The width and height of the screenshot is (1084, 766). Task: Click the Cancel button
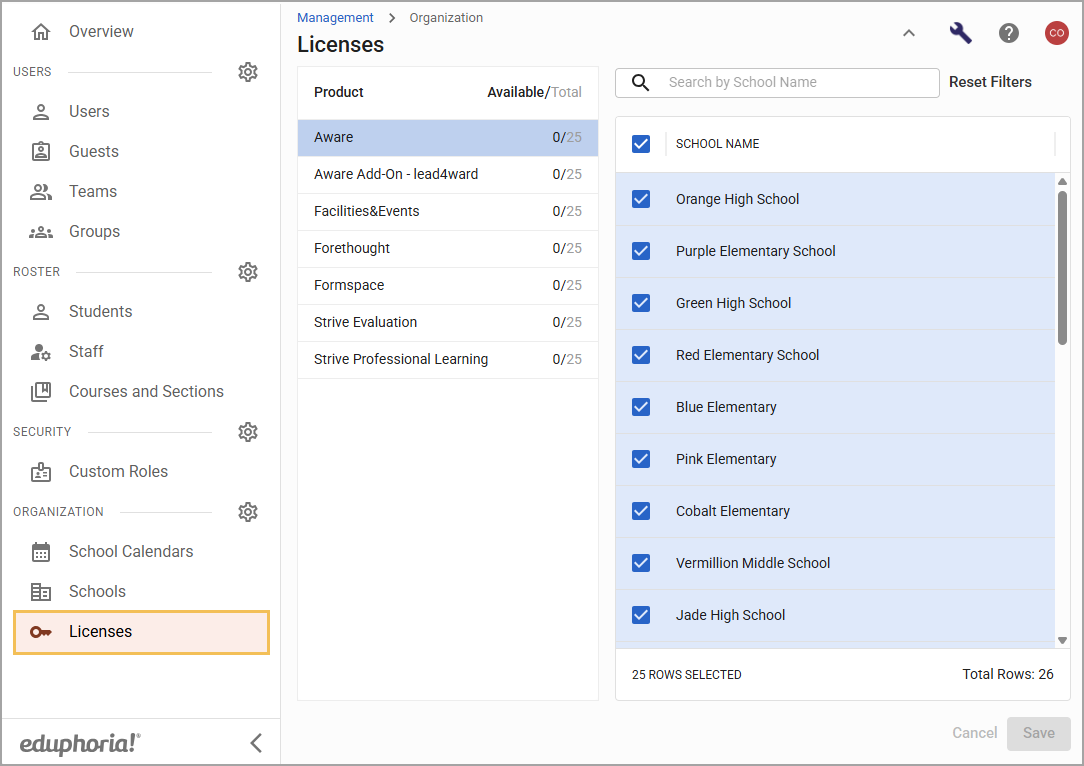(975, 733)
